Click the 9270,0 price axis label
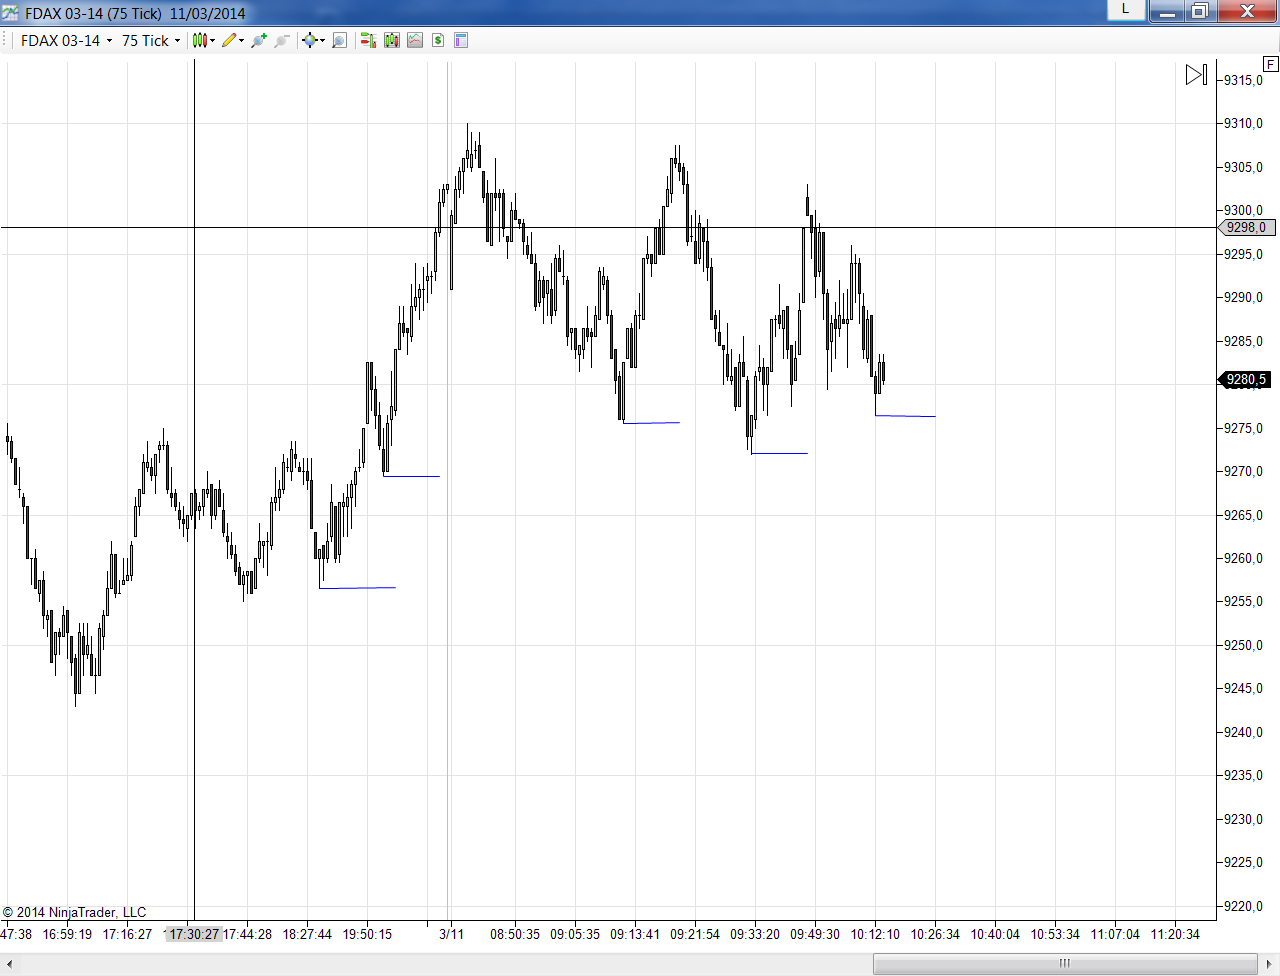1280x976 pixels. 1243,471
